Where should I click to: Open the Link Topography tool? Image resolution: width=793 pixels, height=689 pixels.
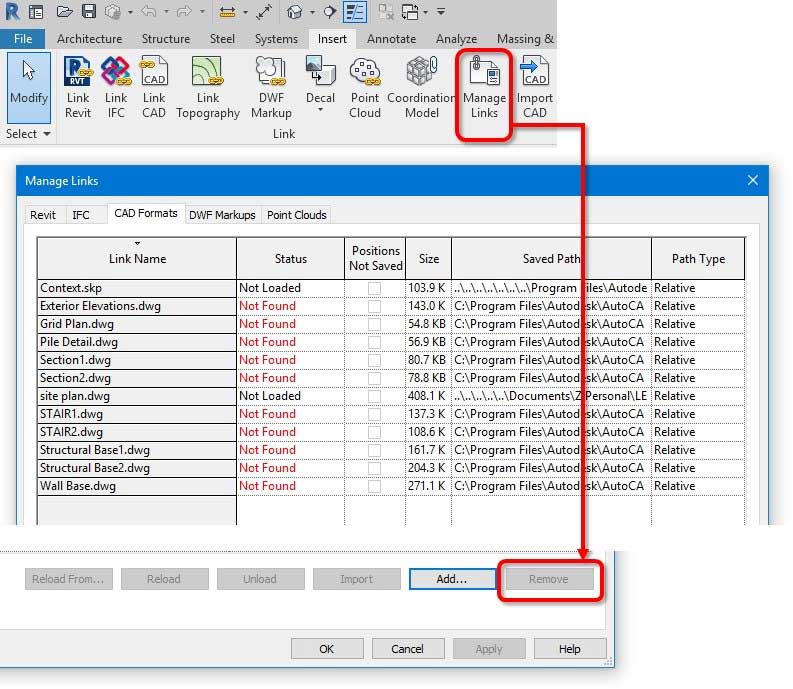(208, 88)
